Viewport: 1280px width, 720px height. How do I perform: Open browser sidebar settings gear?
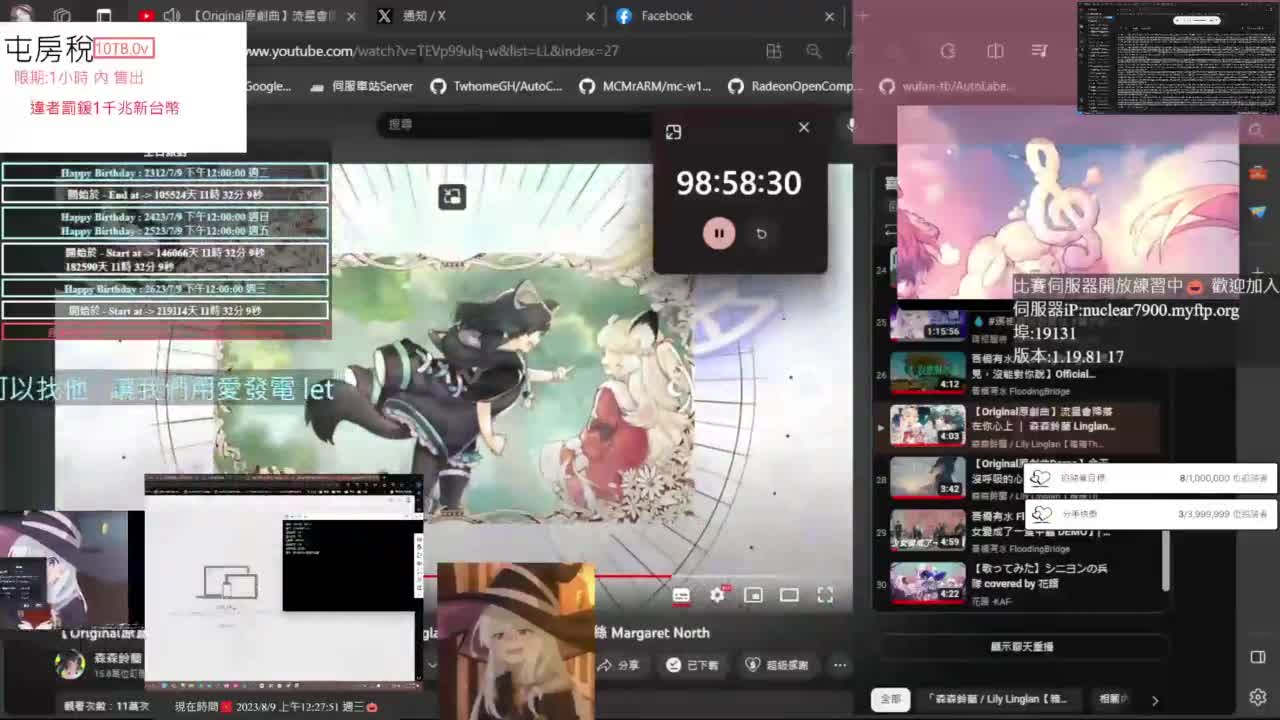[x=1258, y=697]
